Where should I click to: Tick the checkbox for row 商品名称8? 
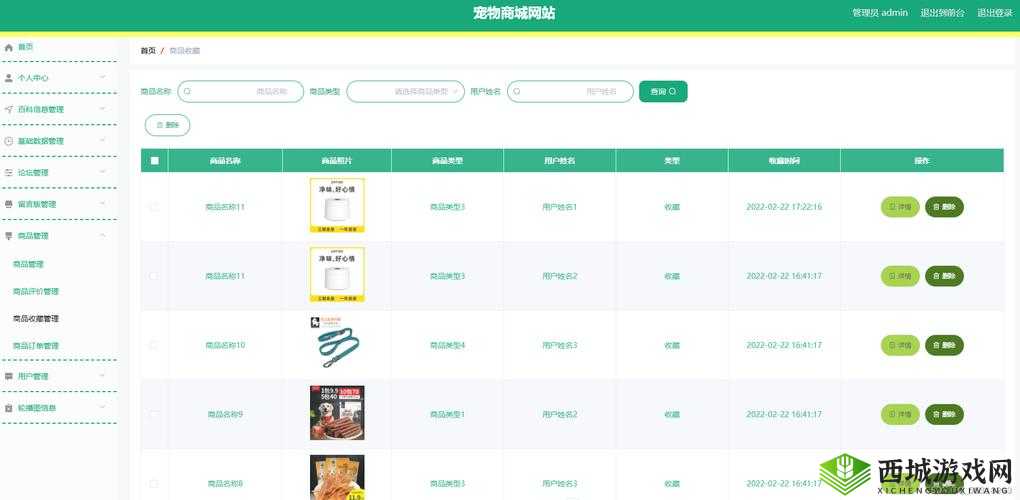click(154, 484)
